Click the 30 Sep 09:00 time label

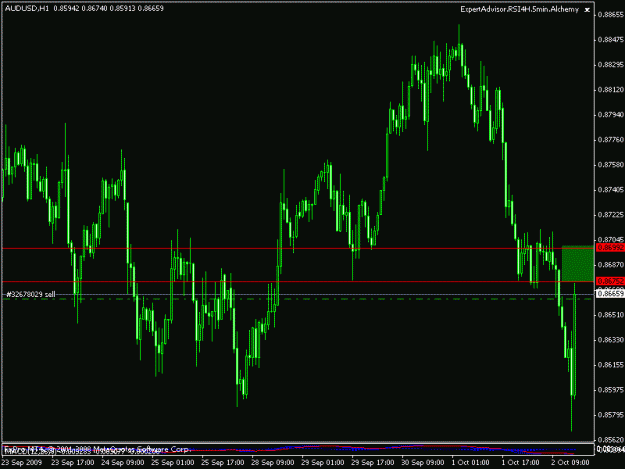pyautogui.click(x=423, y=463)
